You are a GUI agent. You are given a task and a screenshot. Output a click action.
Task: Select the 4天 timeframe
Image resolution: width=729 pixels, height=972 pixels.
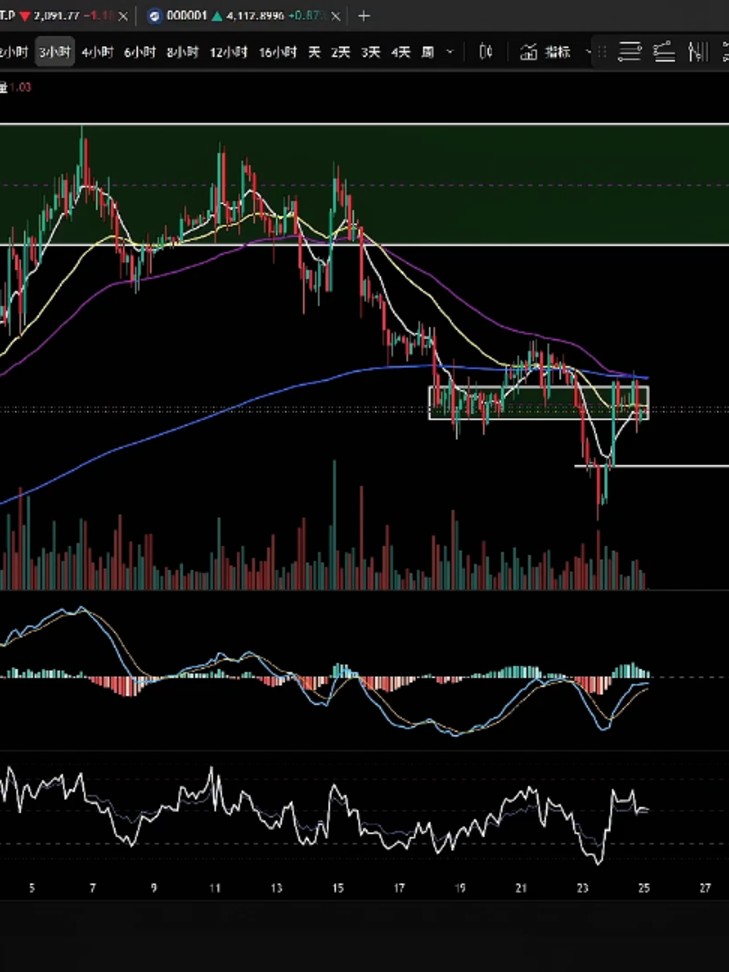coord(400,53)
